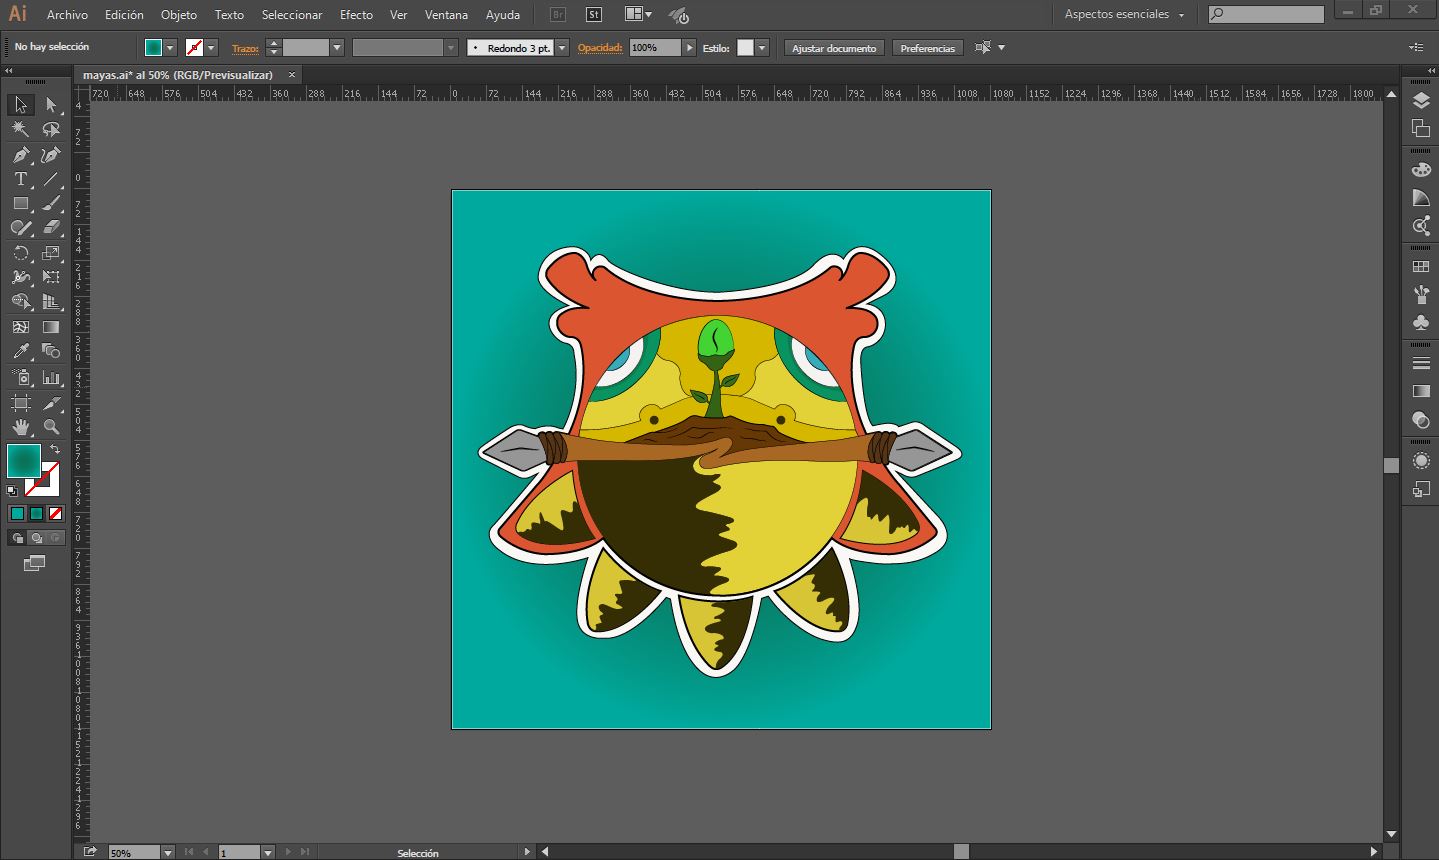Click the Ajustar documento button
Image resolution: width=1439 pixels, height=860 pixels.
tap(834, 48)
